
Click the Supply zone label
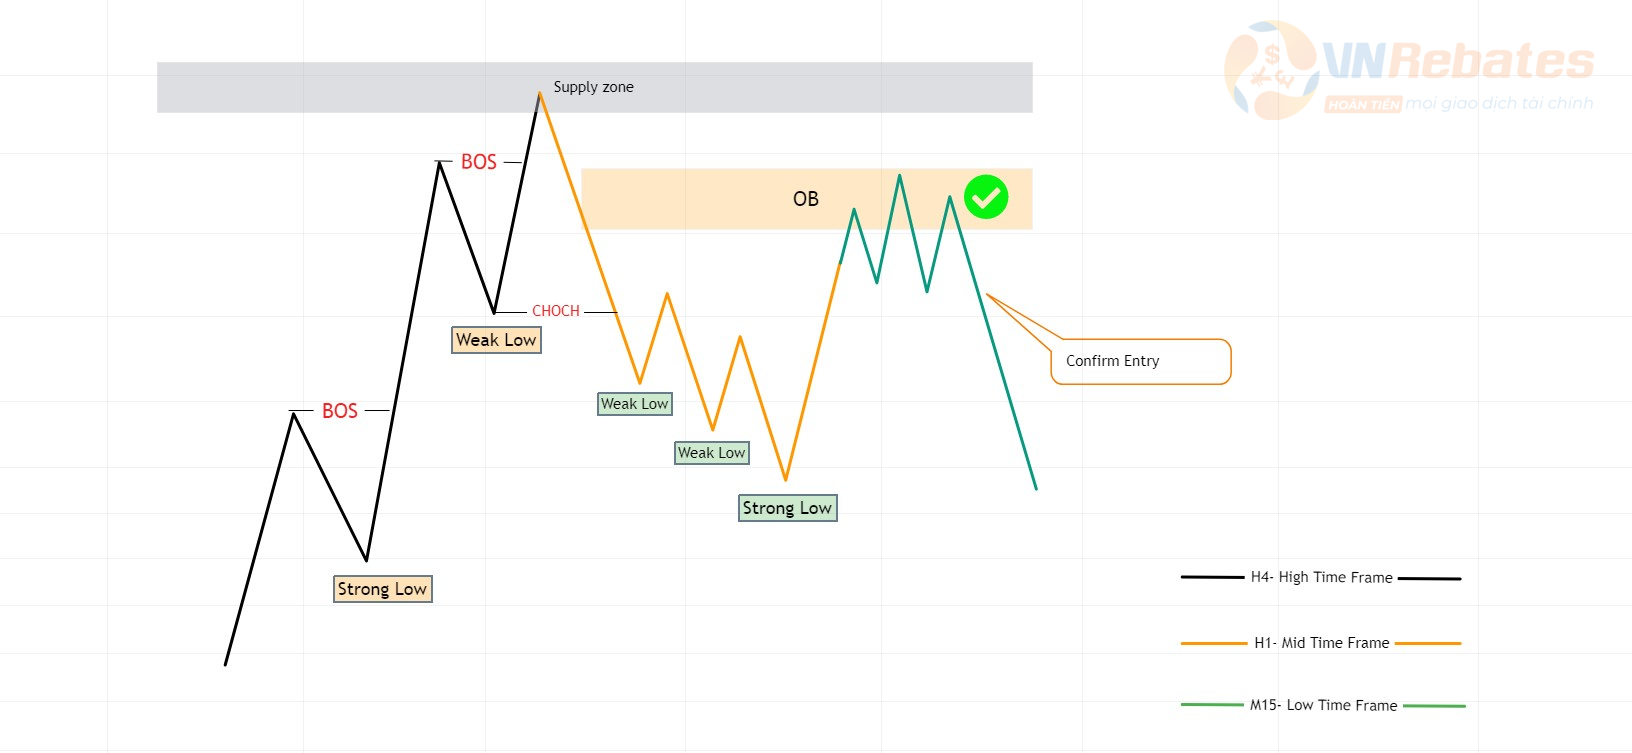tap(594, 87)
